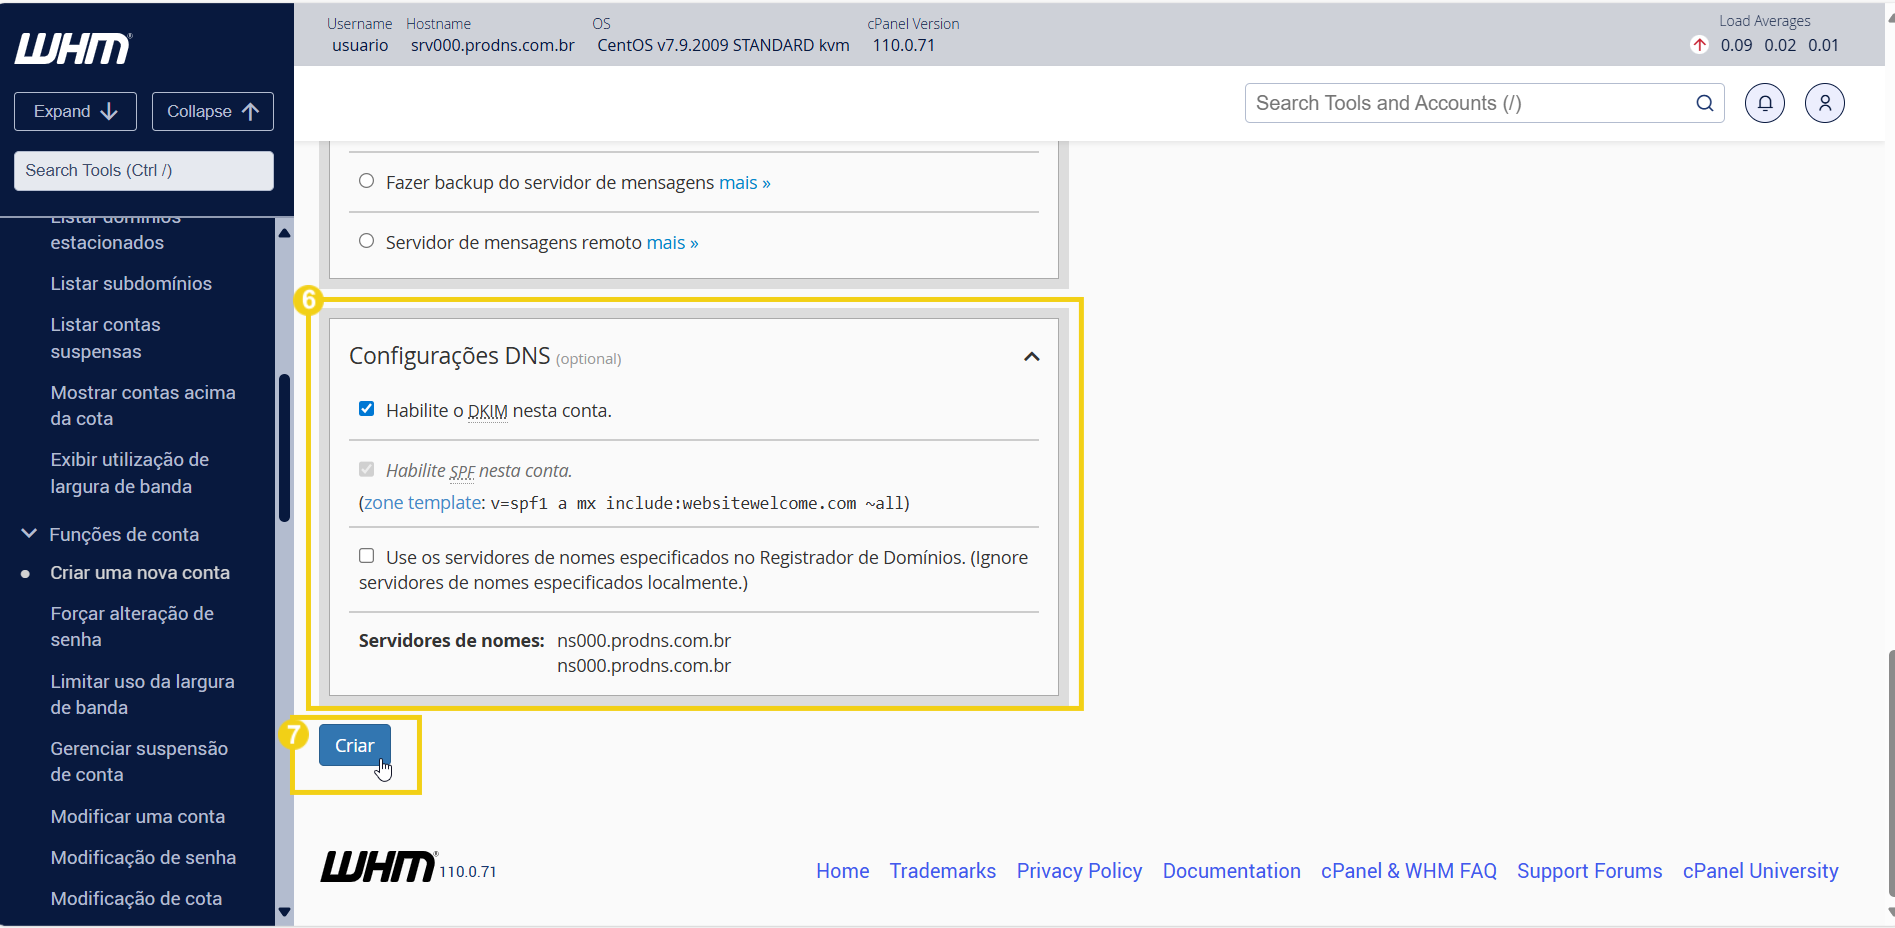
Task: Open Limitar uso da largura de banda
Action: (142, 695)
